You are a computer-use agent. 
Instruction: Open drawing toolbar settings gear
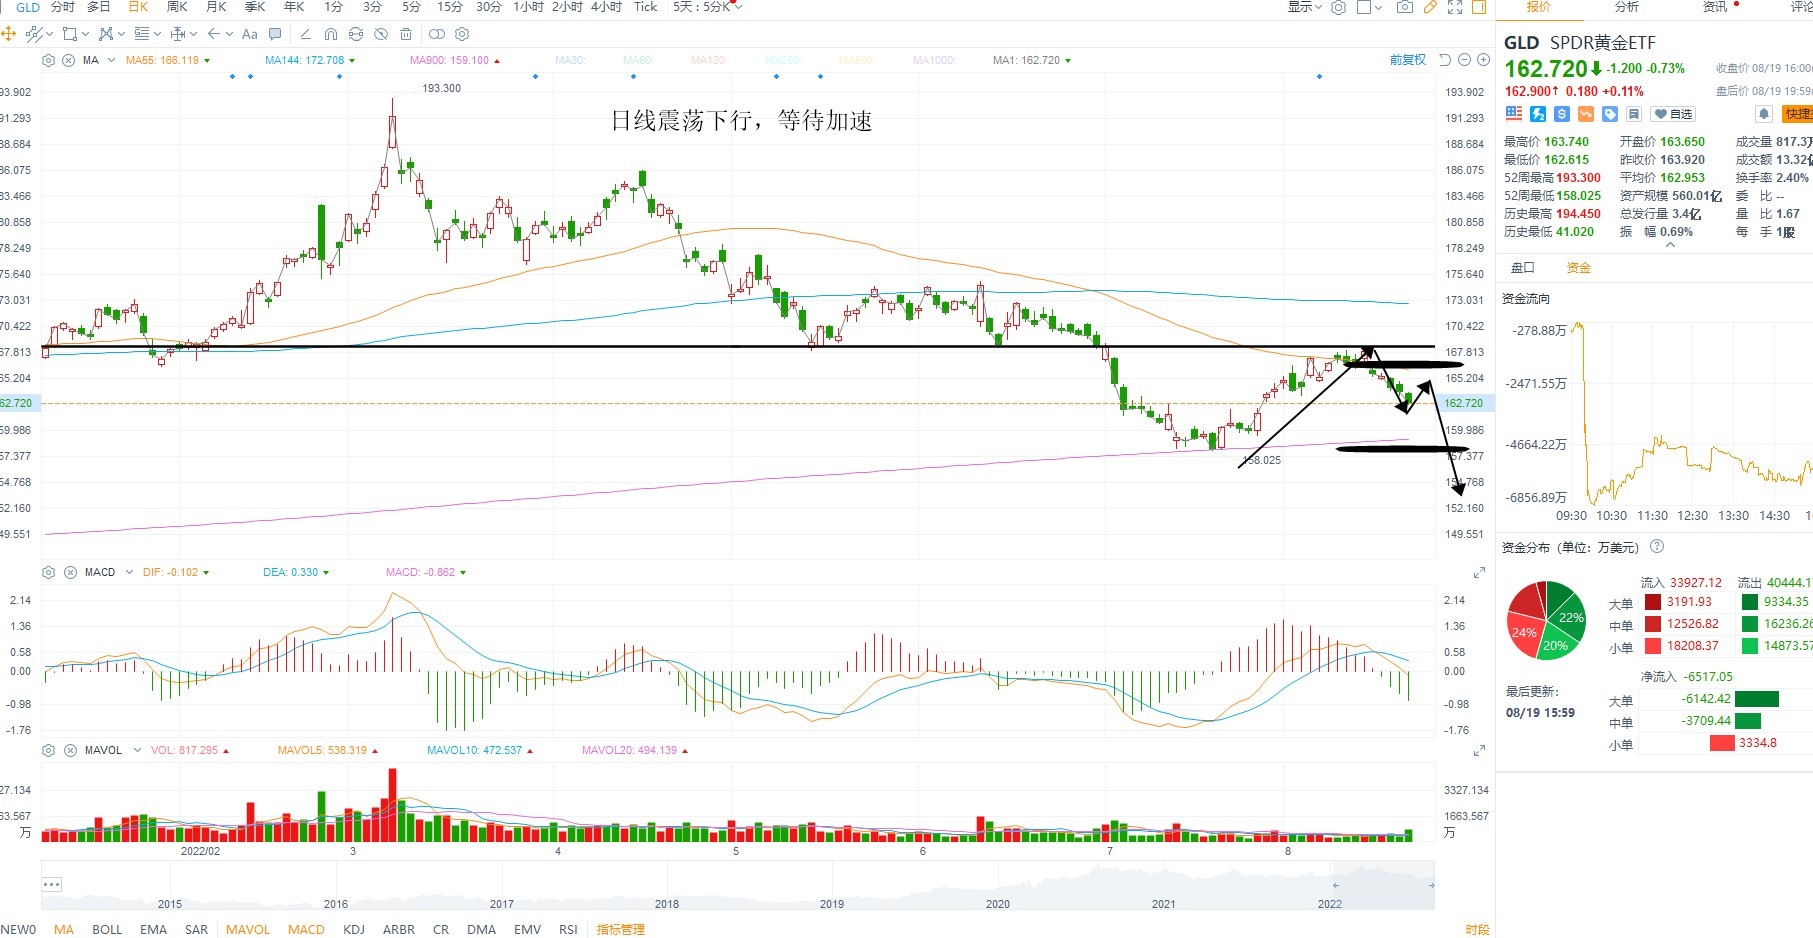point(462,34)
